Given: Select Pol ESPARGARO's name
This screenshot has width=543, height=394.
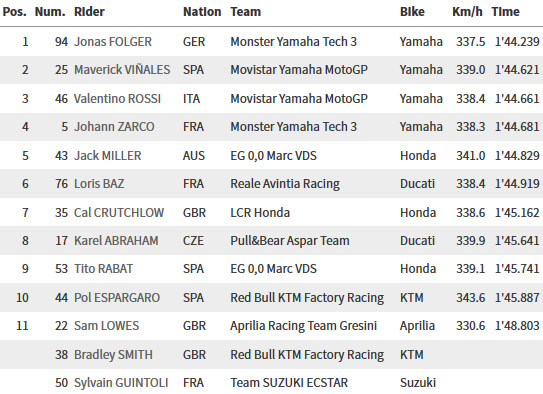Looking at the screenshot, I should click(x=117, y=298).
